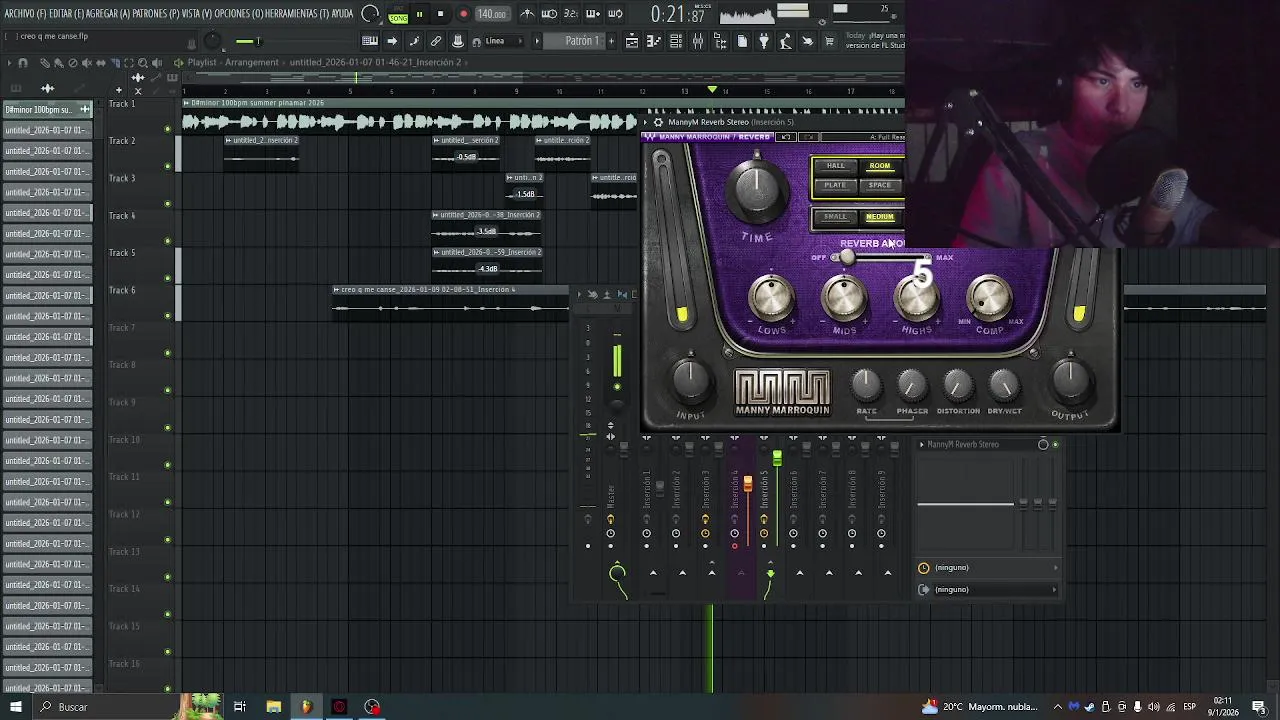This screenshot has width=1280, height=720.
Task: Toggle SONG/PAT playback mode
Action: [x=398, y=15]
